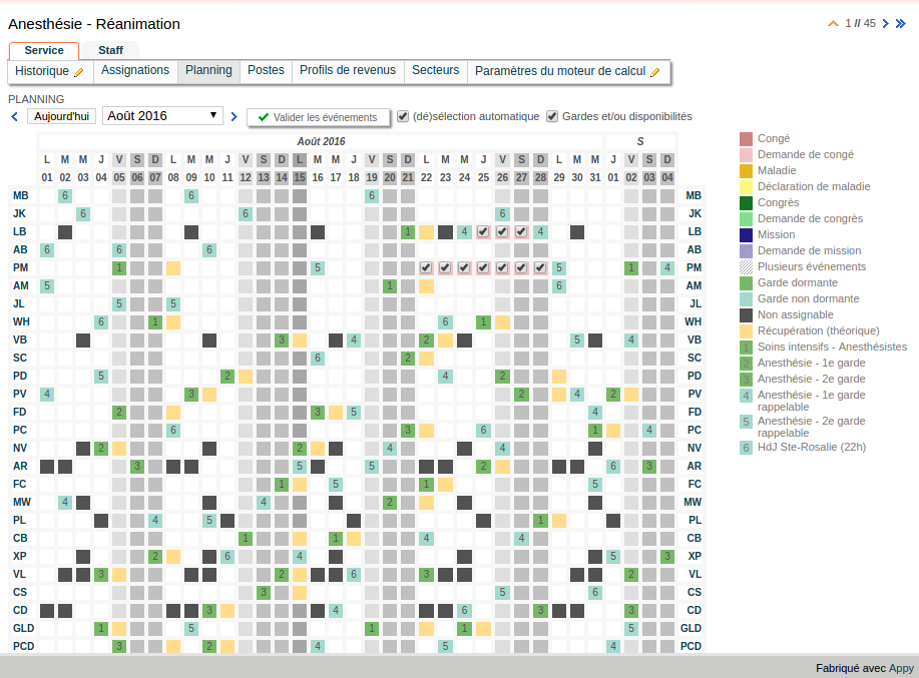Screen dimensions: 919x678
Task: Click the orange up arrow near the record counter
Action: (x=833, y=24)
